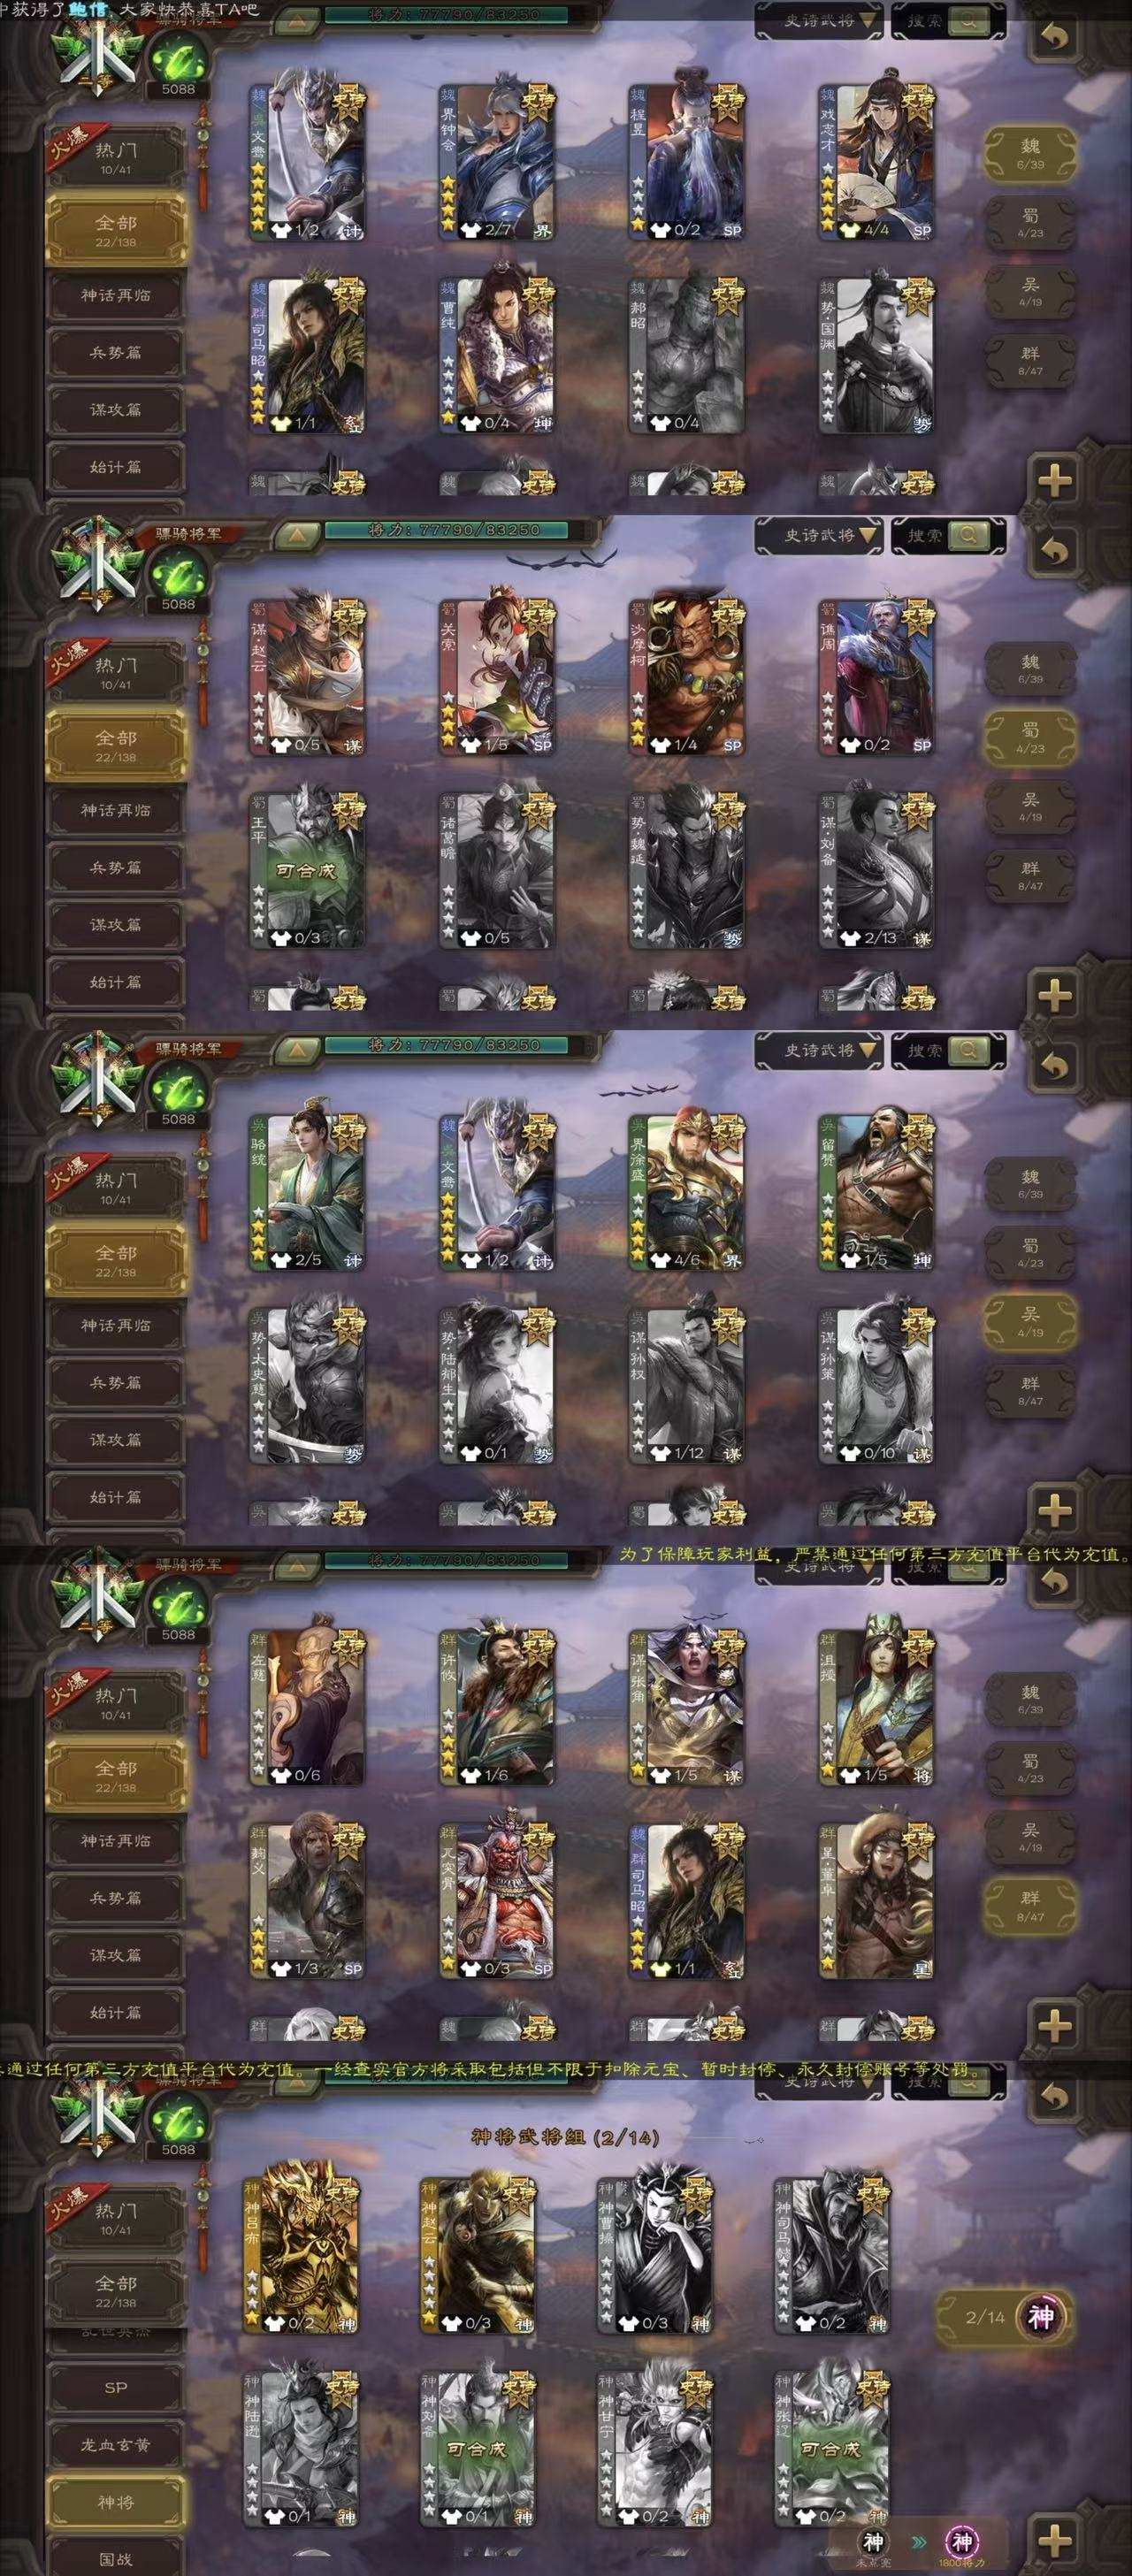The image size is (1132, 2576).
Task: Open the 沙摩柯 hero portrait
Action: [686, 672]
